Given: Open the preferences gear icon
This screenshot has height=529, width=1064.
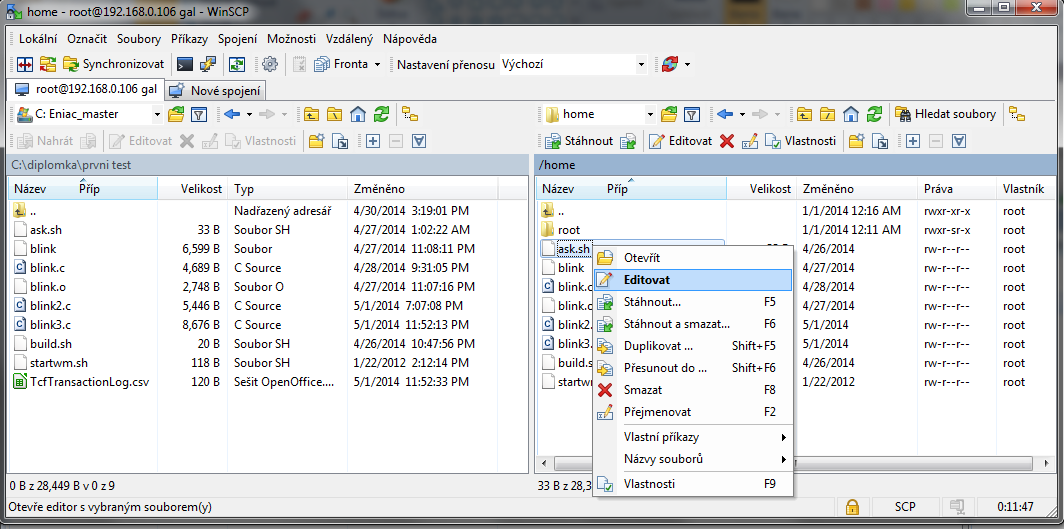Looking at the screenshot, I should point(270,64).
